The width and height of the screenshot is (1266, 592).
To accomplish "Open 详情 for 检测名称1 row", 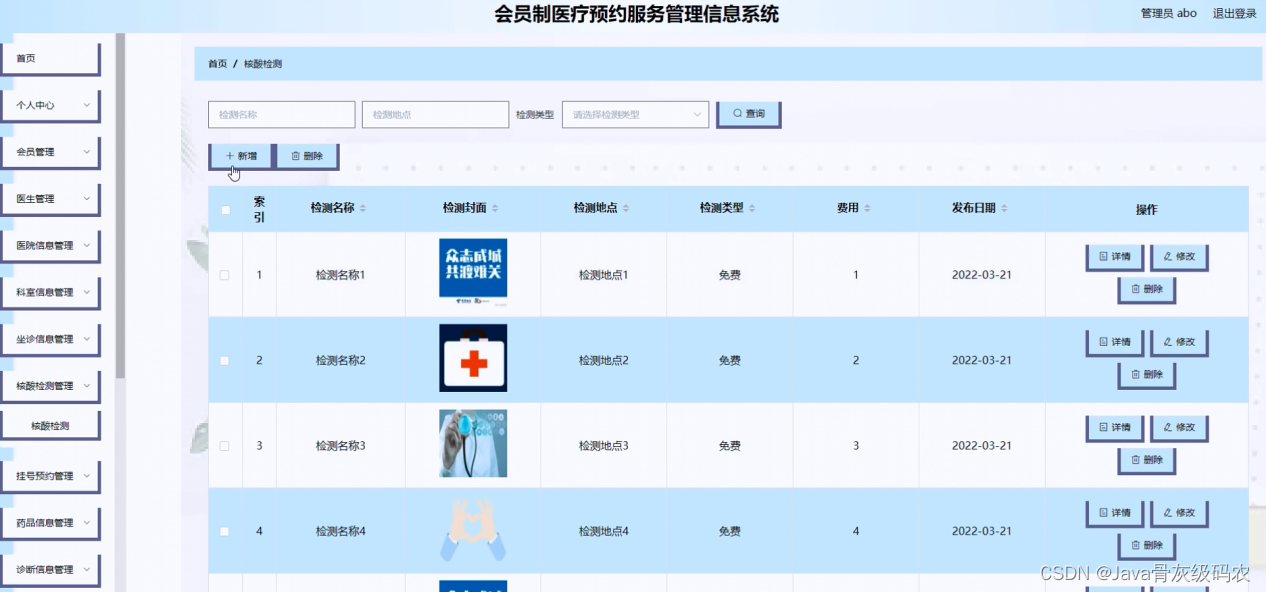I will pos(1114,257).
